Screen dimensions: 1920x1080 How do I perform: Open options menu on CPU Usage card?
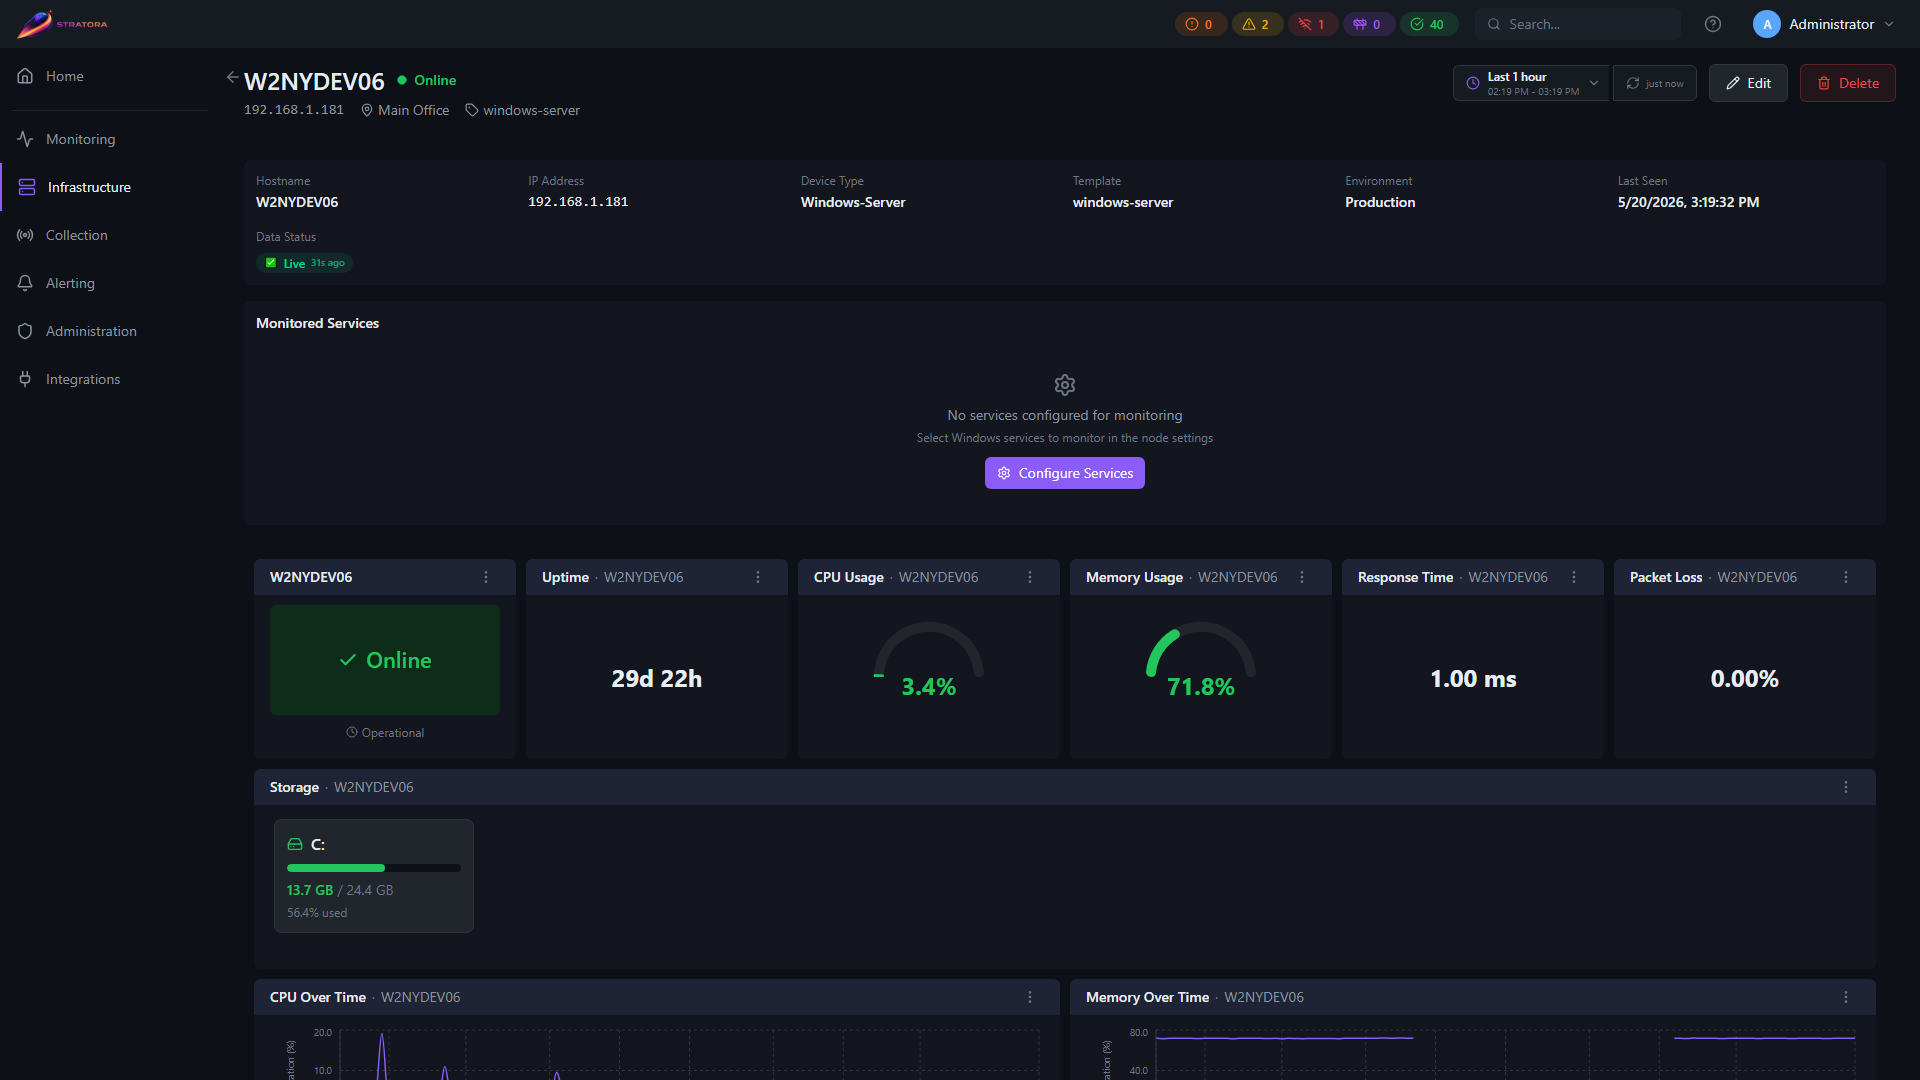coord(1030,577)
